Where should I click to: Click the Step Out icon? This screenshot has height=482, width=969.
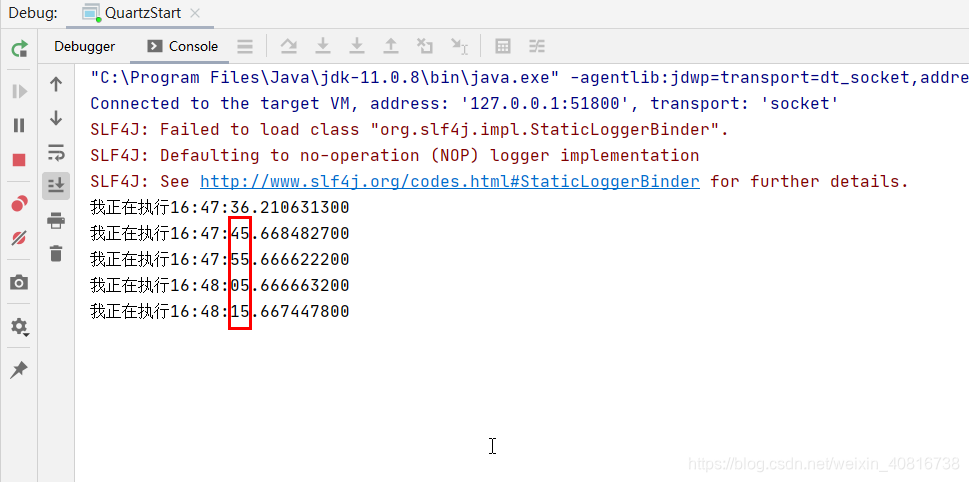[391, 46]
